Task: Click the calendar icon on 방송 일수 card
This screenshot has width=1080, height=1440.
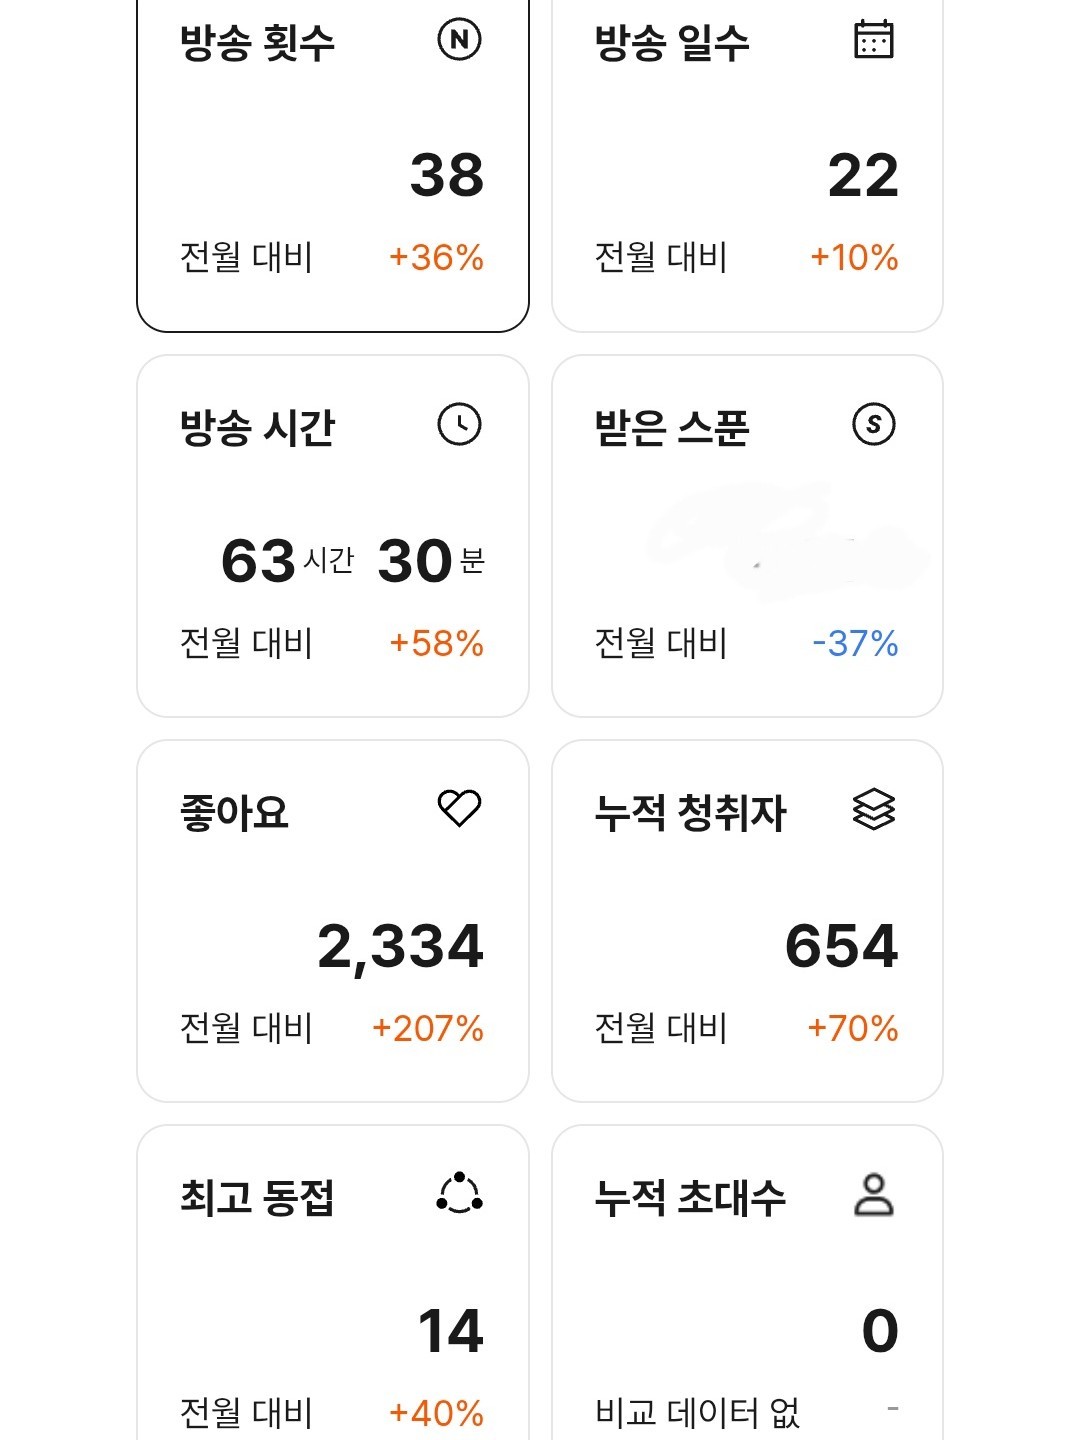Action: (x=873, y=40)
